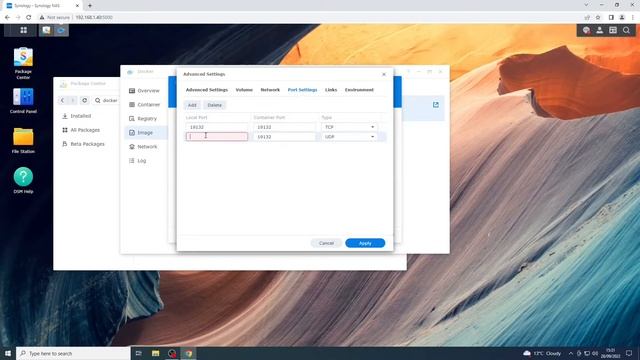Bookmark this page with the star icon
The image size is (640, 360).
598,17
